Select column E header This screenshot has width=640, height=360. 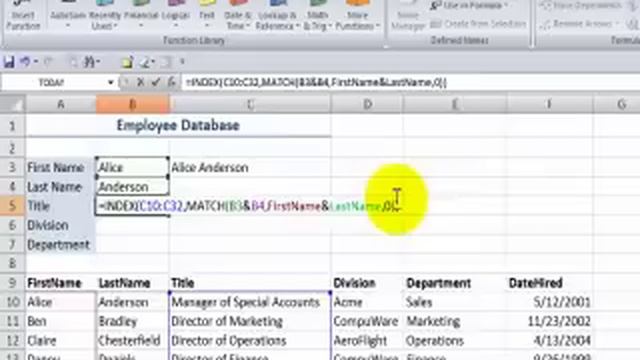(x=455, y=104)
